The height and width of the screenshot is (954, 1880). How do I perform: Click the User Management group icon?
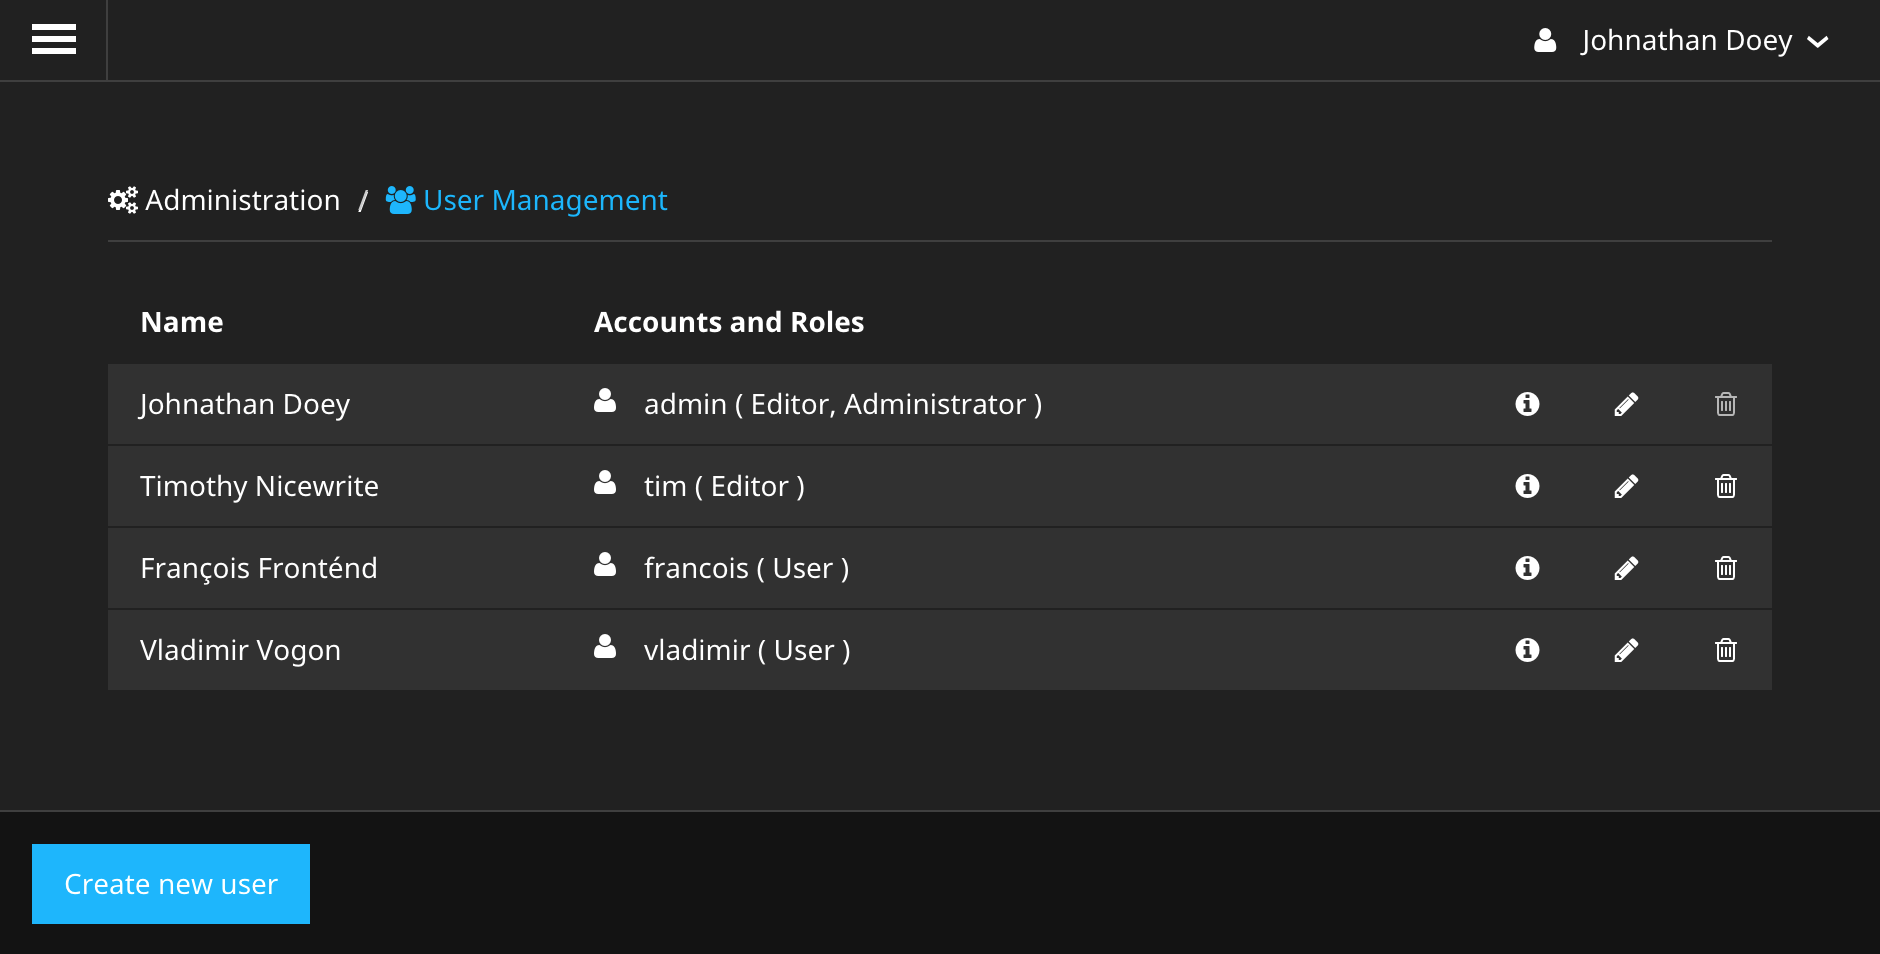[x=400, y=200]
